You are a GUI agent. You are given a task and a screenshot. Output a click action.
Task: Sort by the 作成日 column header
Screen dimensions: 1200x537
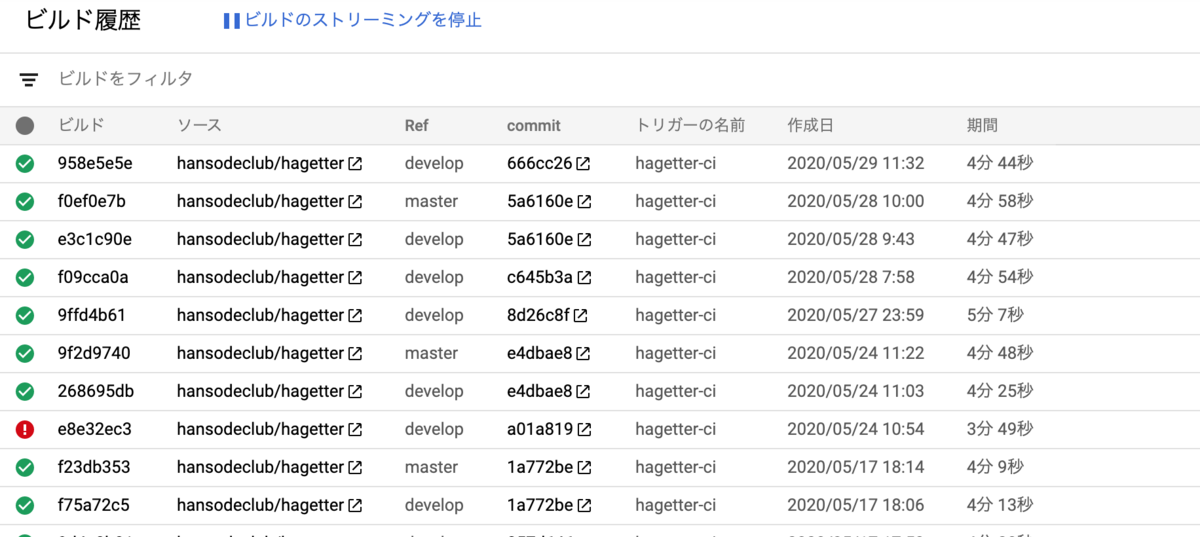810,126
